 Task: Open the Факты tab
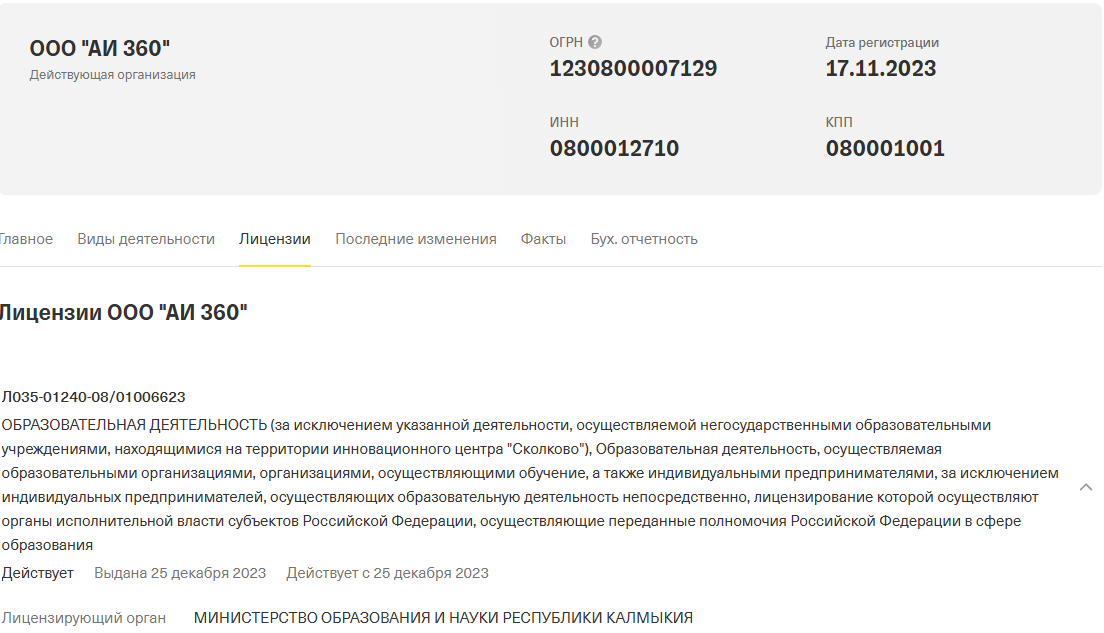coord(543,239)
